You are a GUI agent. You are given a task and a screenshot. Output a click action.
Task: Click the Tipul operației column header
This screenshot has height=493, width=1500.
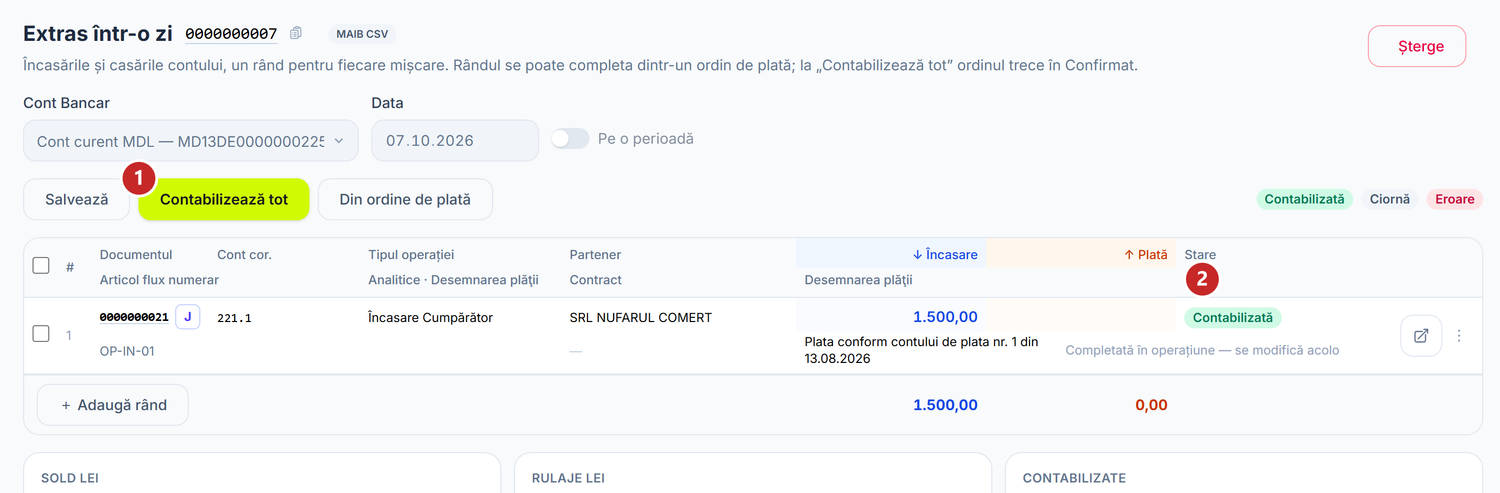pyautogui.click(x=411, y=255)
